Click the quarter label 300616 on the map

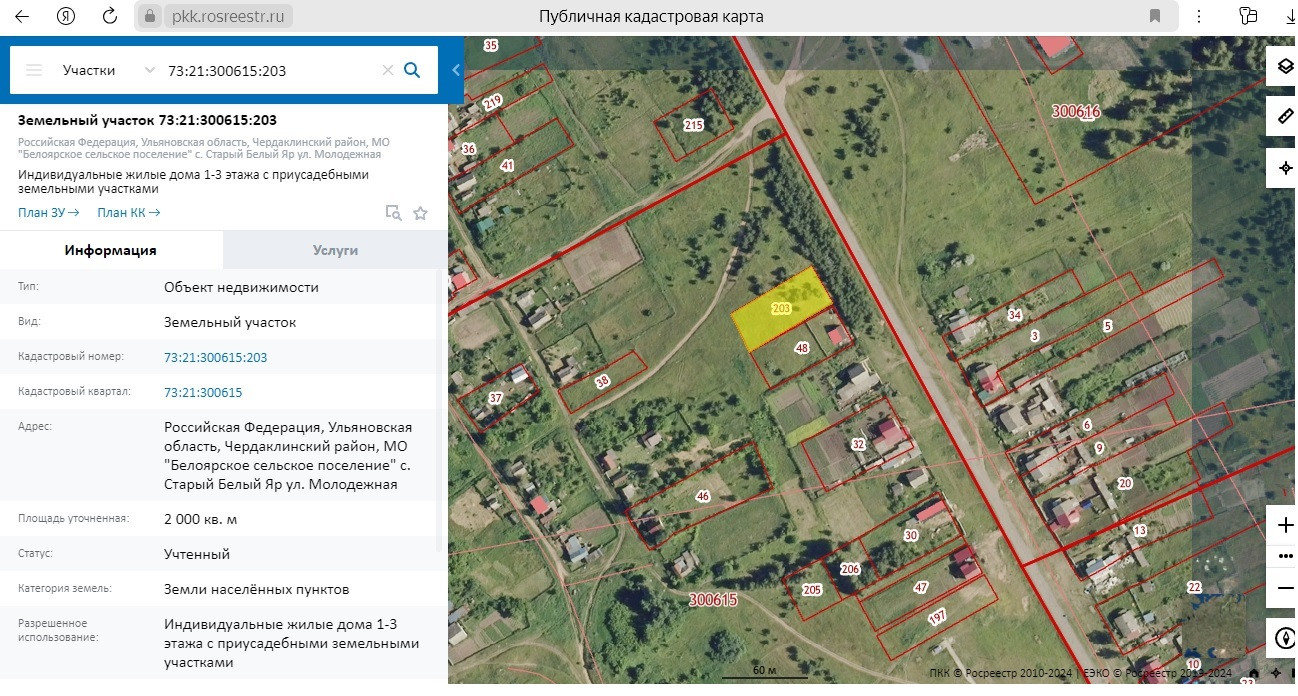click(1076, 112)
